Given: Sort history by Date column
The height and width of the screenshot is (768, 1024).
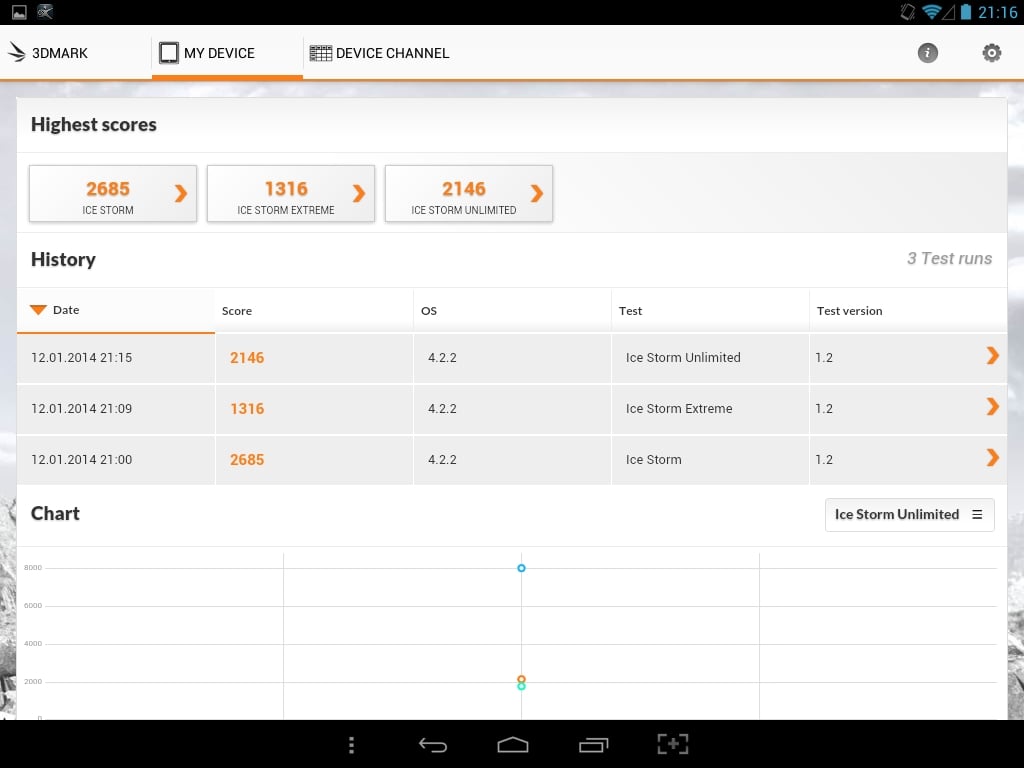Looking at the screenshot, I should (116, 310).
